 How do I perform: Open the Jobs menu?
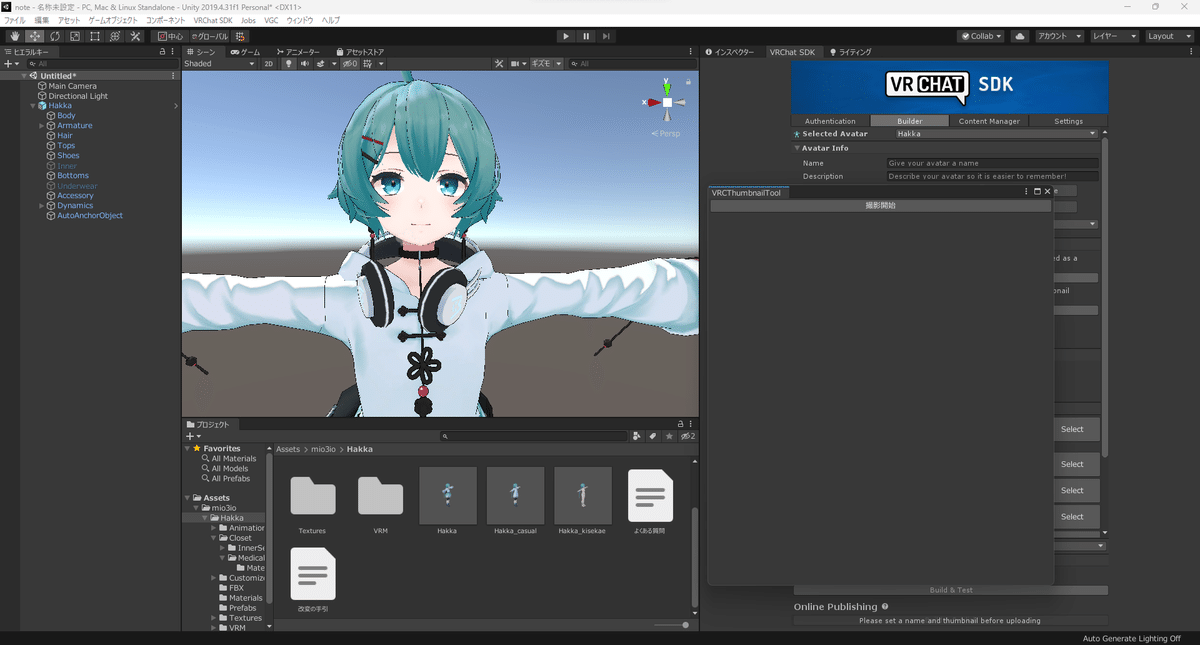[247, 20]
